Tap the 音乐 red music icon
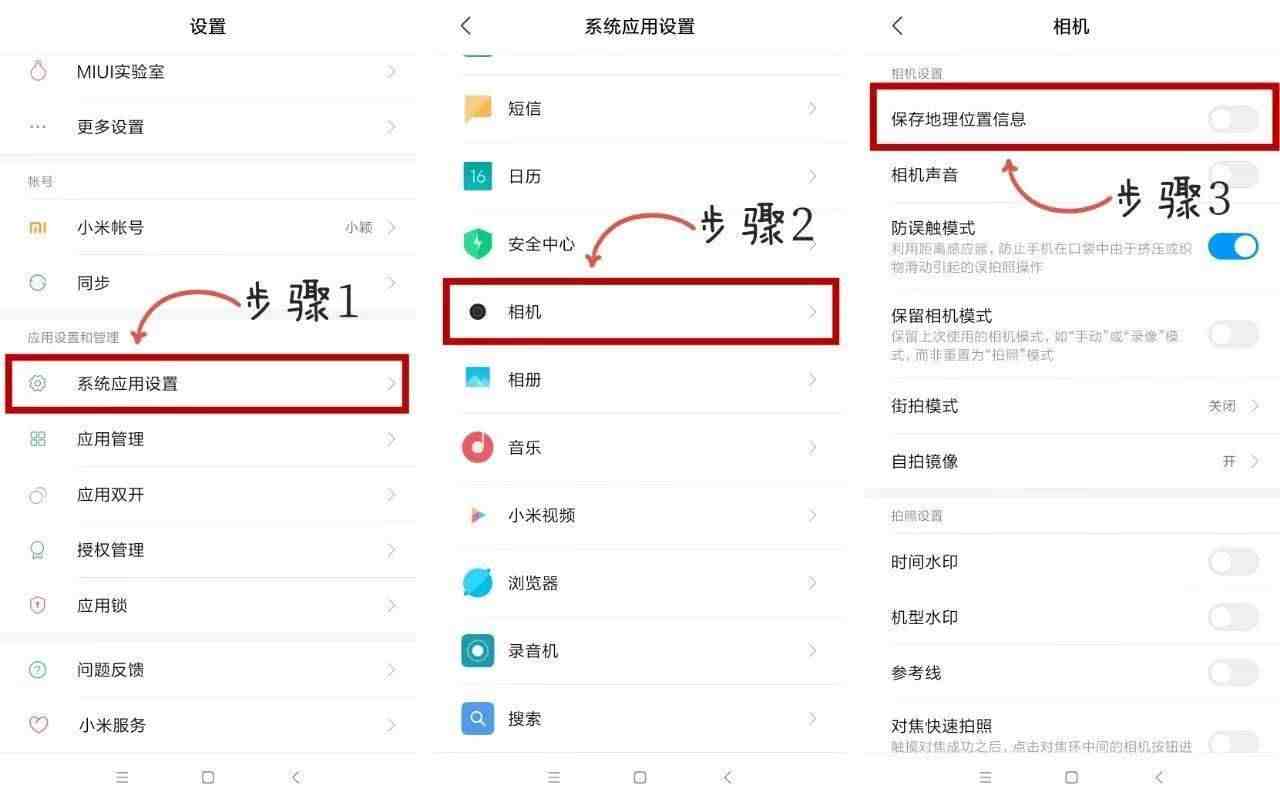This screenshot has height=802, width=1280. click(478, 447)
